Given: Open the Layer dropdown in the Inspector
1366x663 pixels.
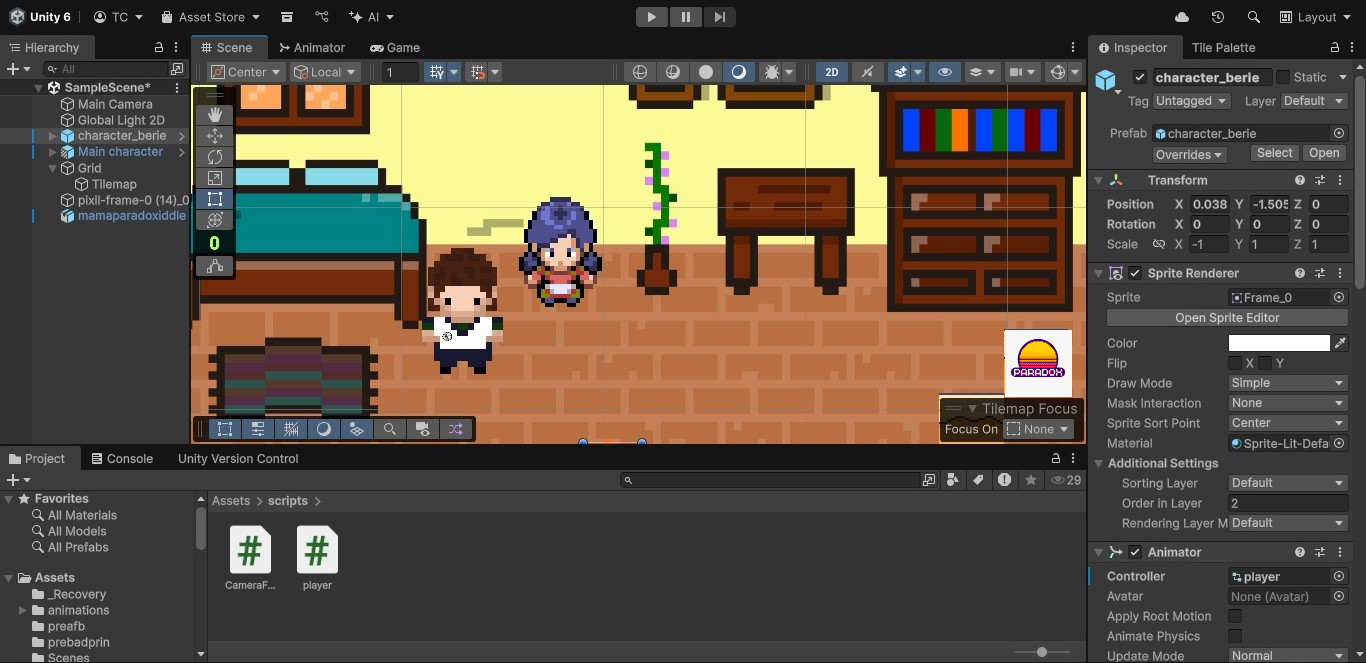Looking at the screenshot, I should click(x=1313, y=101).
